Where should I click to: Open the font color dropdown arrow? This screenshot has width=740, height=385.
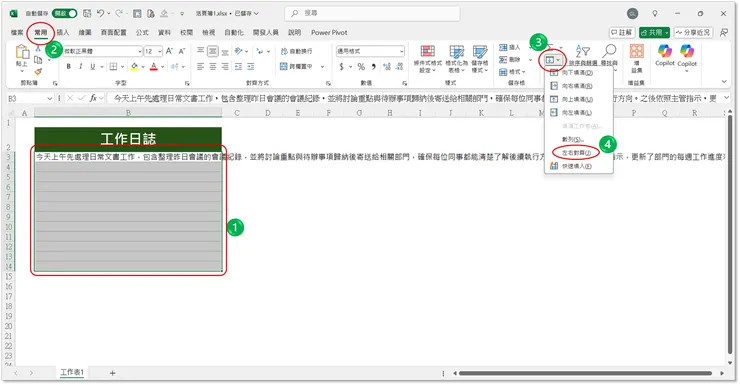coord(162,67)
